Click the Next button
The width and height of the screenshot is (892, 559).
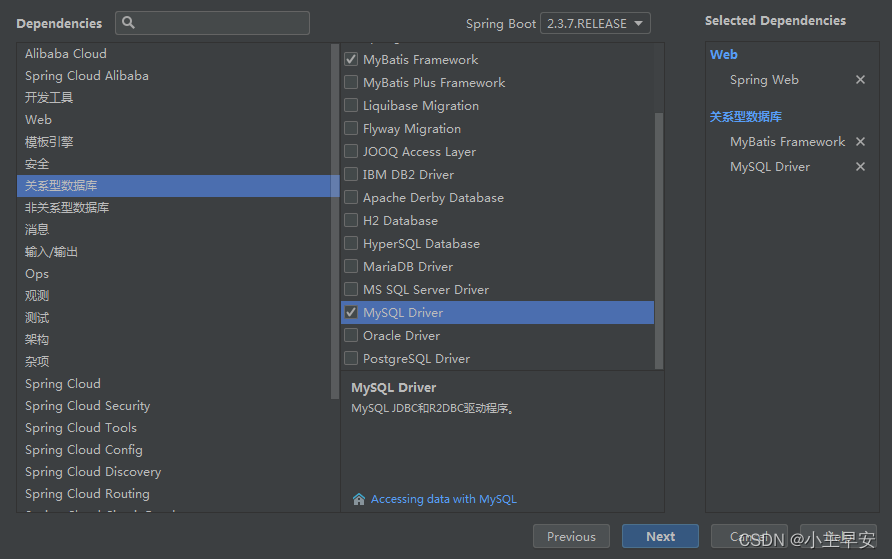pos(660,536)
